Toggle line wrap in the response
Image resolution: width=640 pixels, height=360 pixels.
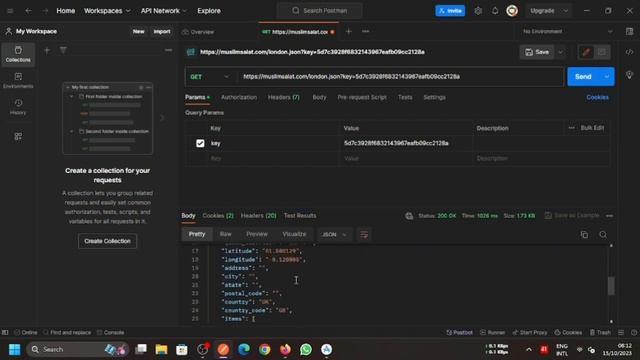364,234
